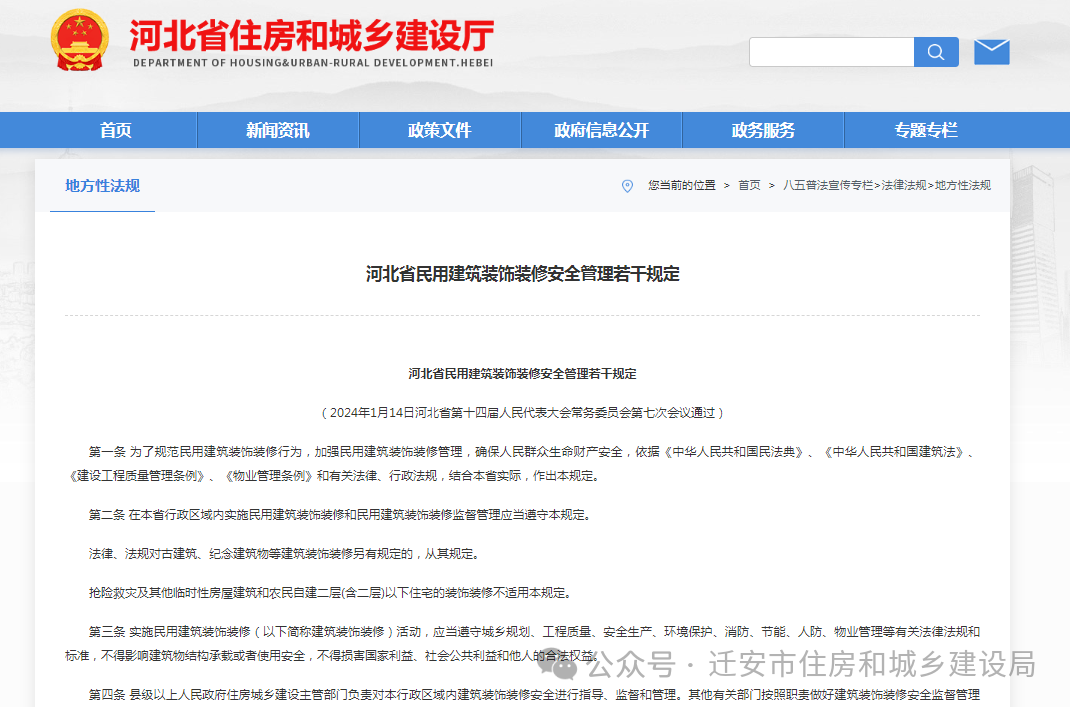Click the 首页 breadcrumb link
Image resolution: width=1070 pixels, height=707 pixels.
(749, 186)
